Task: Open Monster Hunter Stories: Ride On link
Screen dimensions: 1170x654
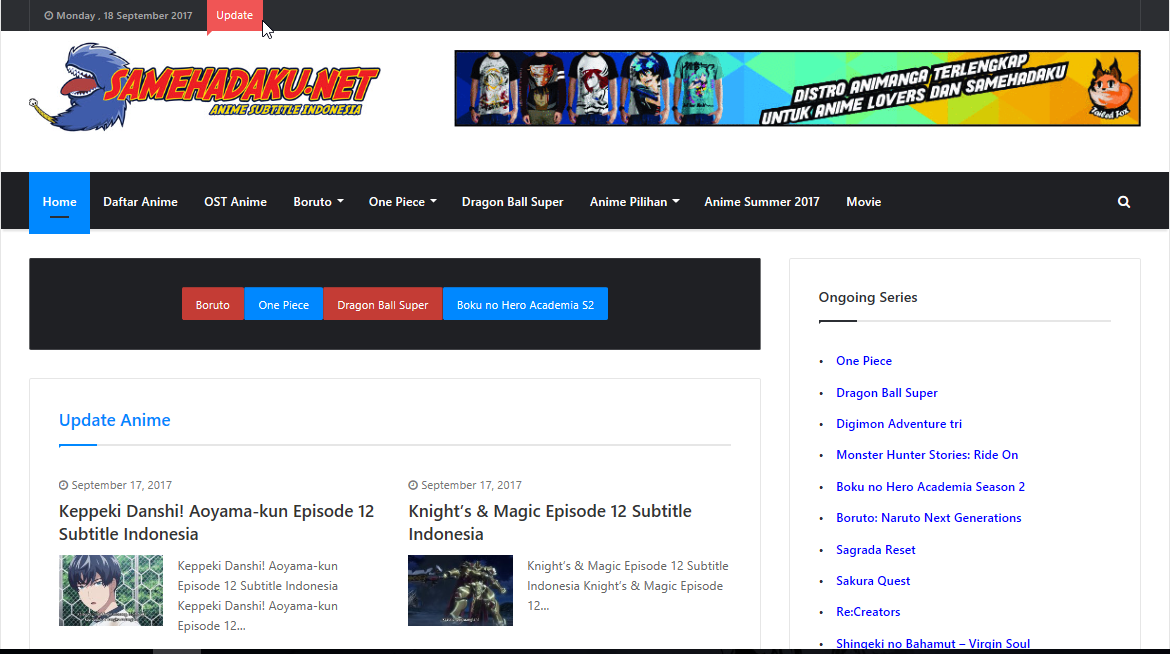Action: click(927, 455)
